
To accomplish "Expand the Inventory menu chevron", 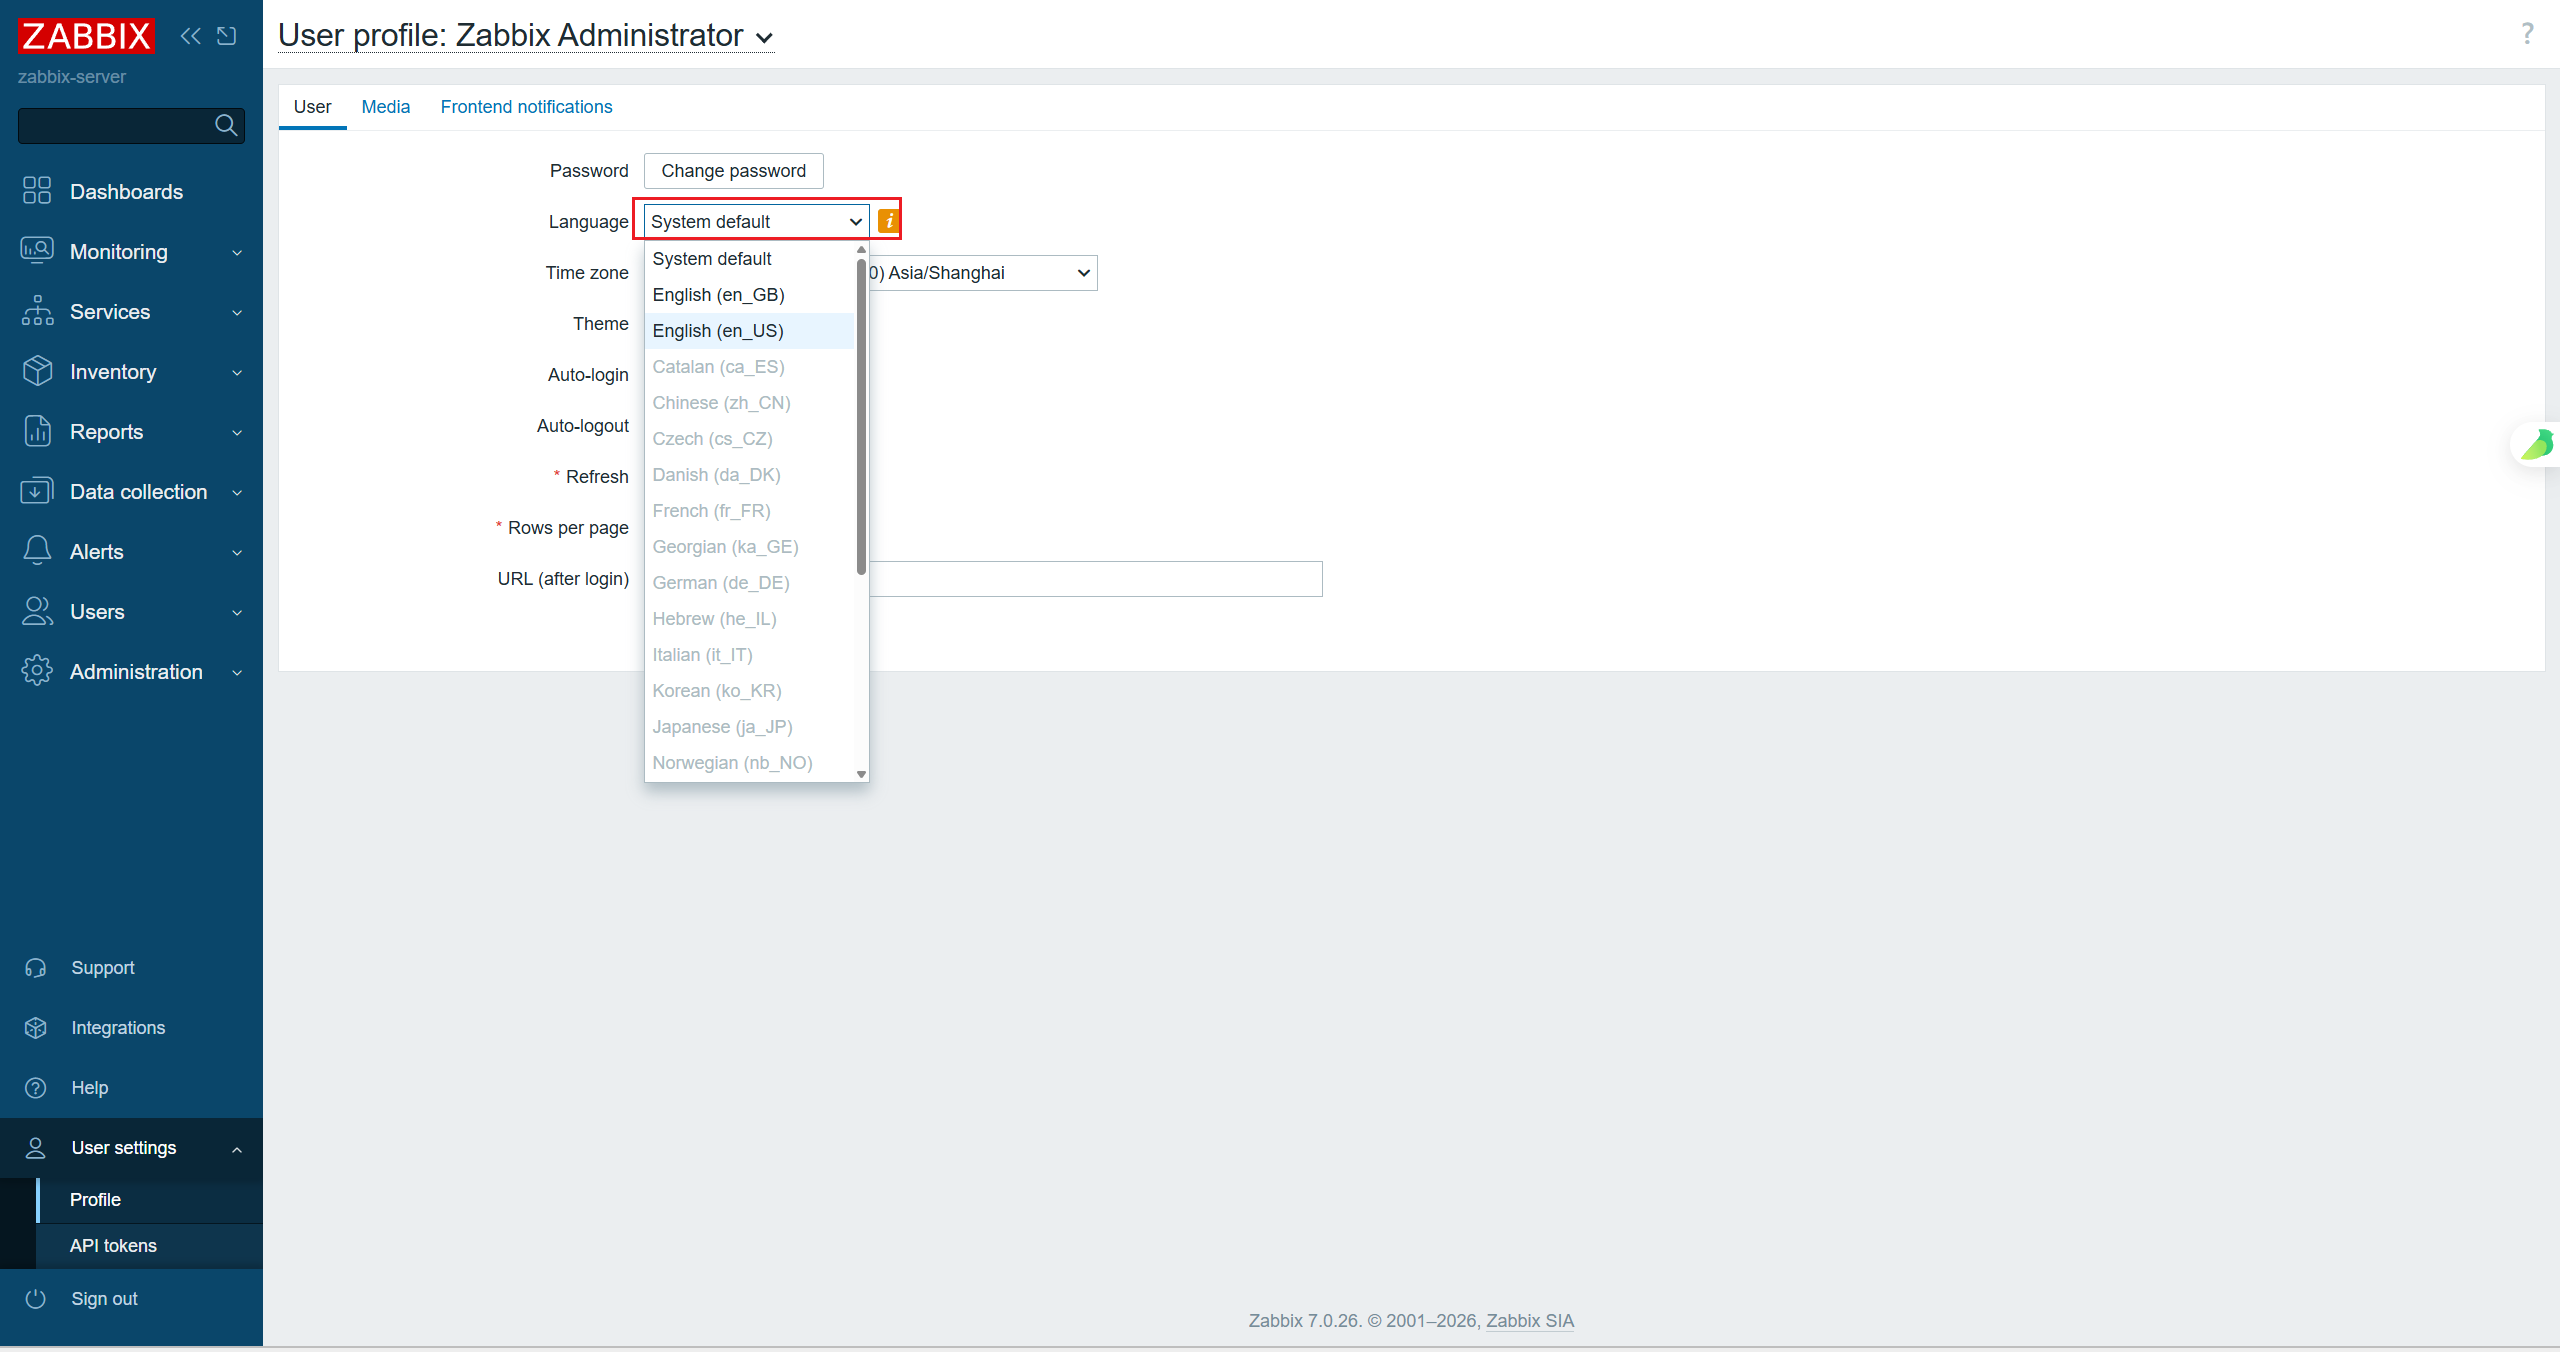I will (x=237, y=372).
